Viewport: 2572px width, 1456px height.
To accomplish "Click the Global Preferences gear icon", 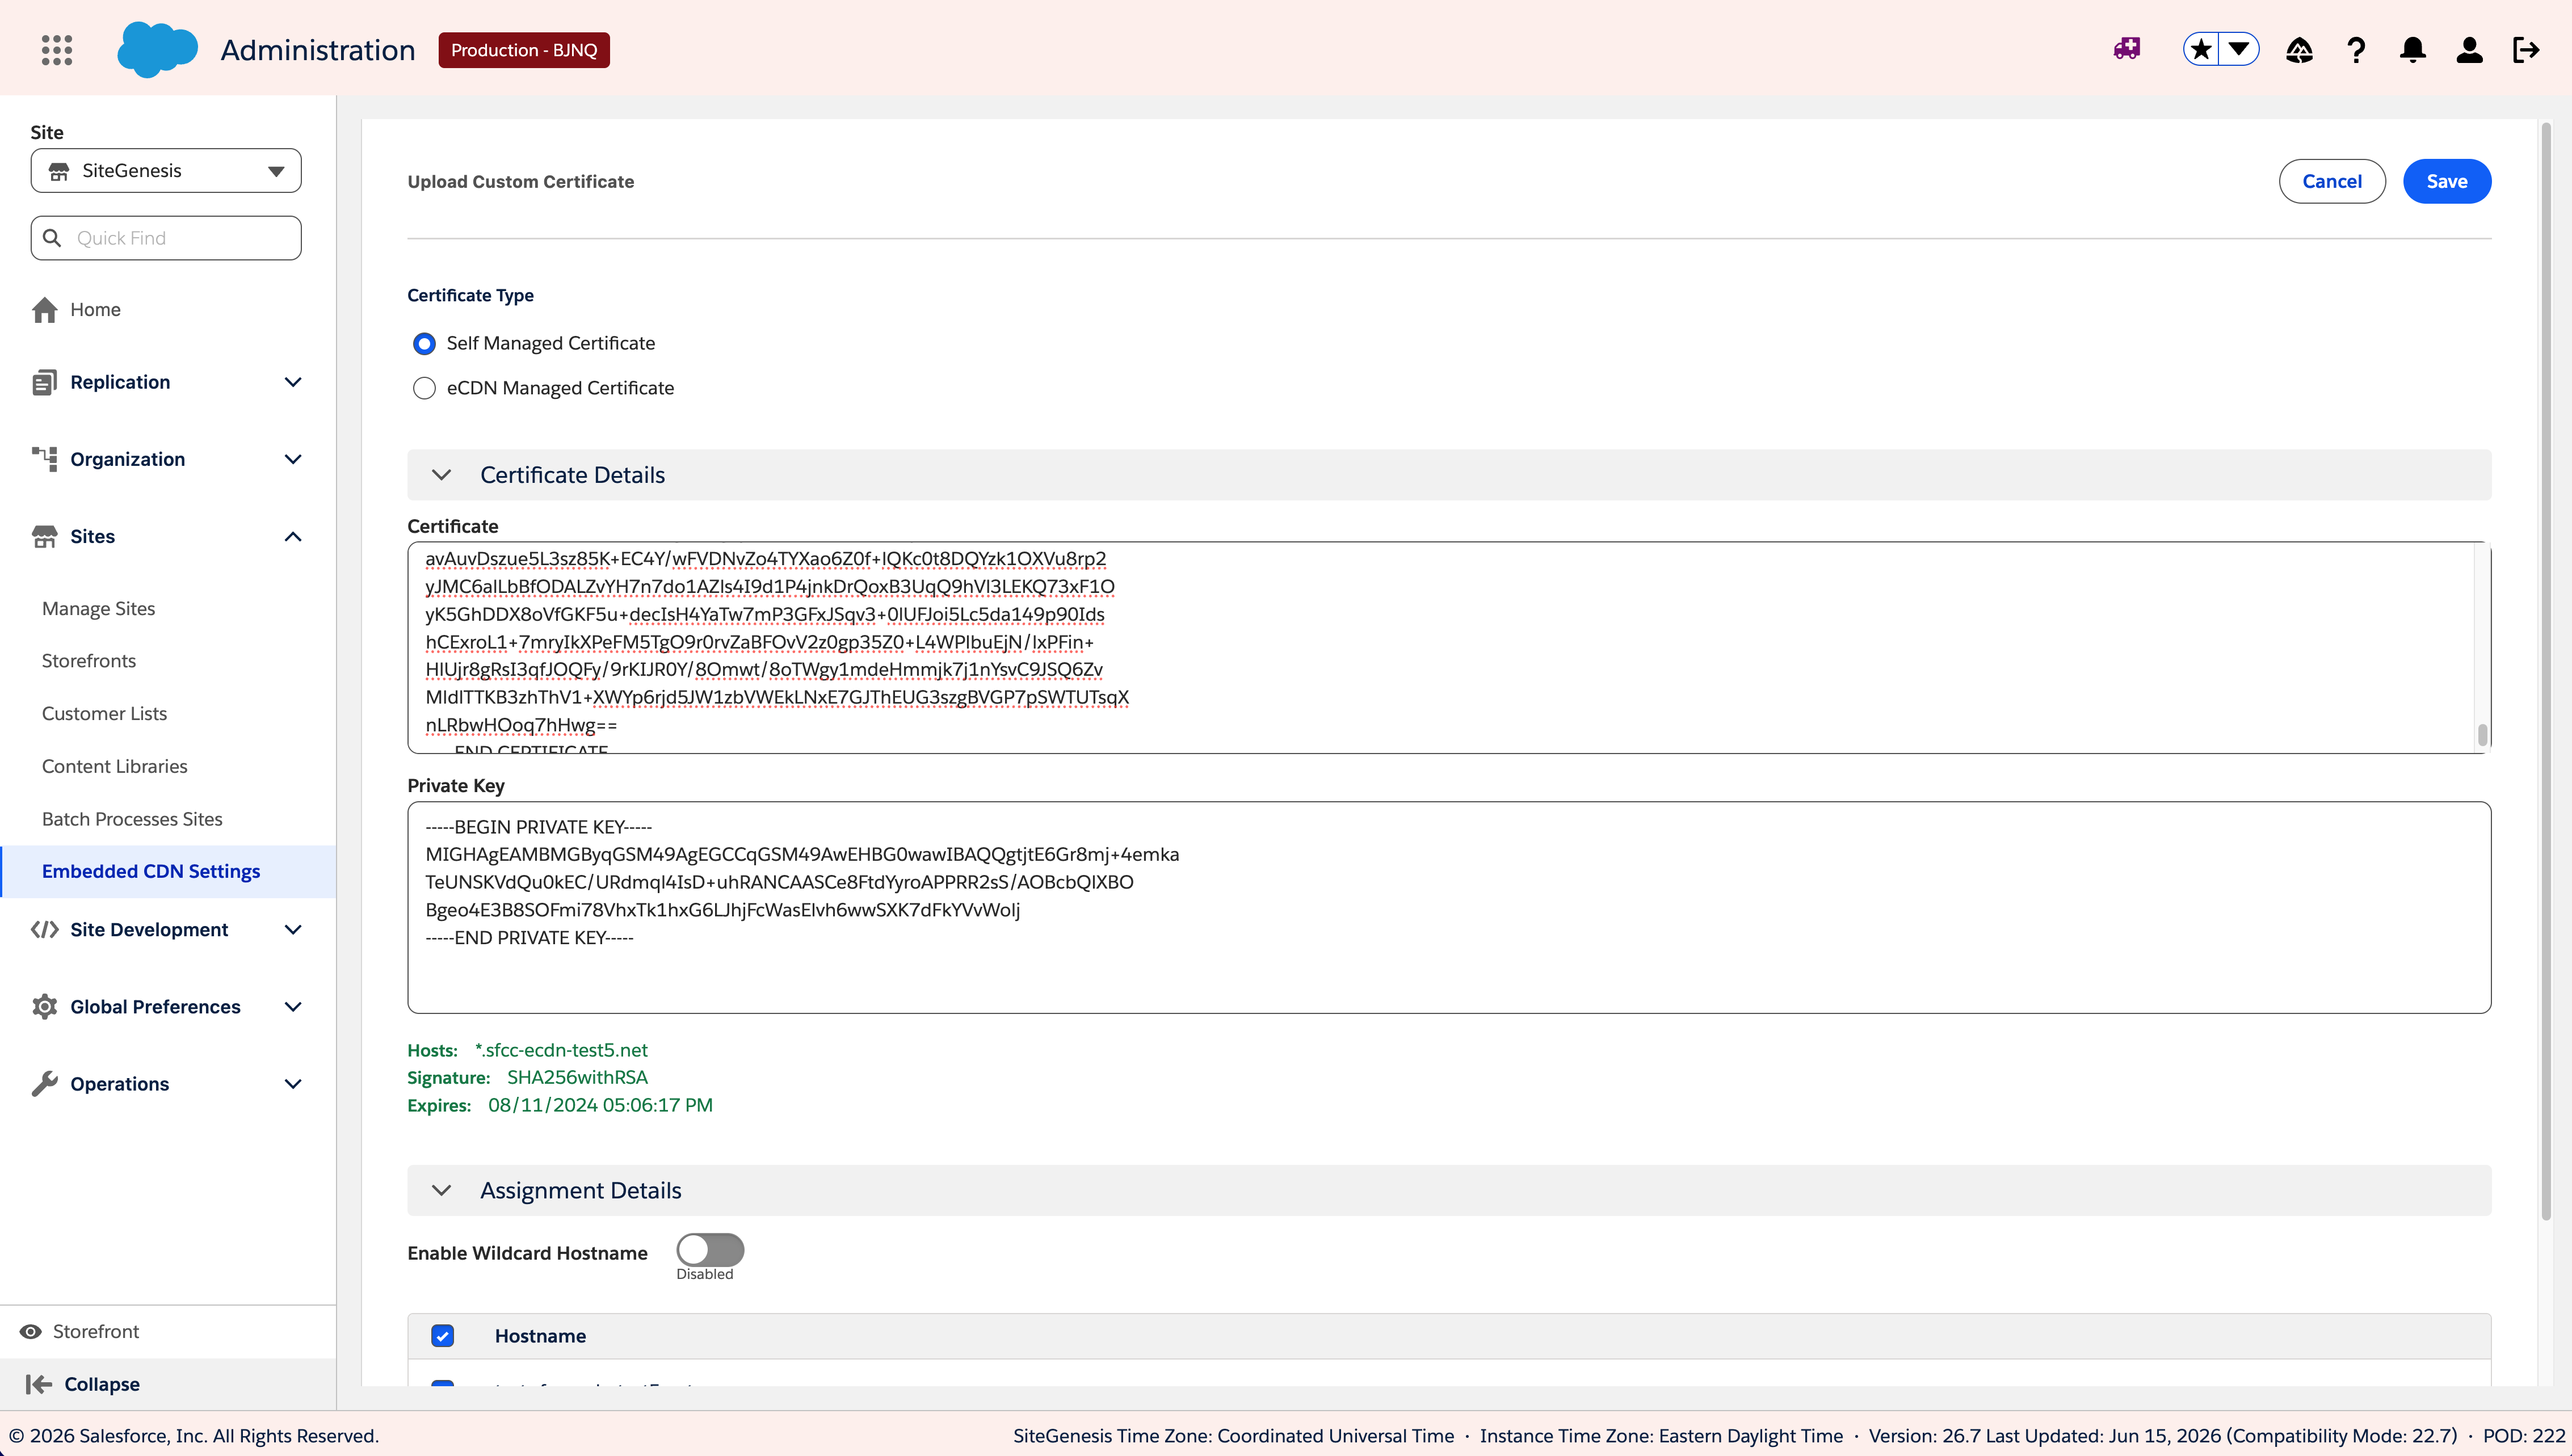I will 45,1007.
